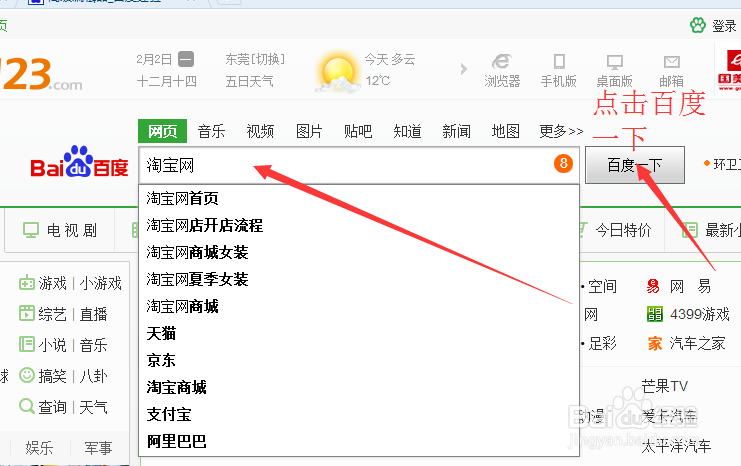This screenshot has width=741, height=466.
Task: Open the 五日天气 five-day forecast link
Action: [250, 81]
